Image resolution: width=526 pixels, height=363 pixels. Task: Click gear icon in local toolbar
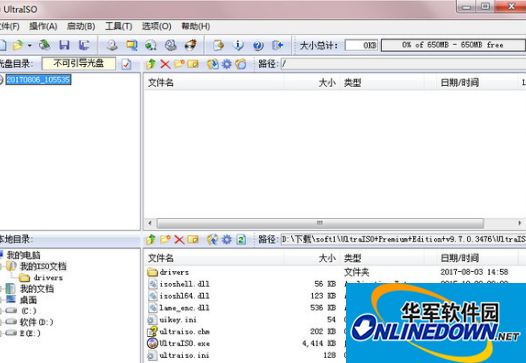(x=227, y=239)
